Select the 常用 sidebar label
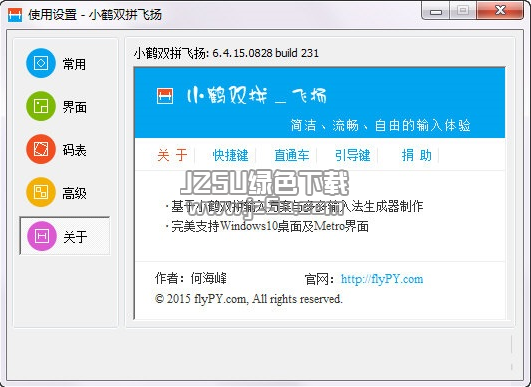This screenshot has width=531, height=387. (x=74, y=64)
